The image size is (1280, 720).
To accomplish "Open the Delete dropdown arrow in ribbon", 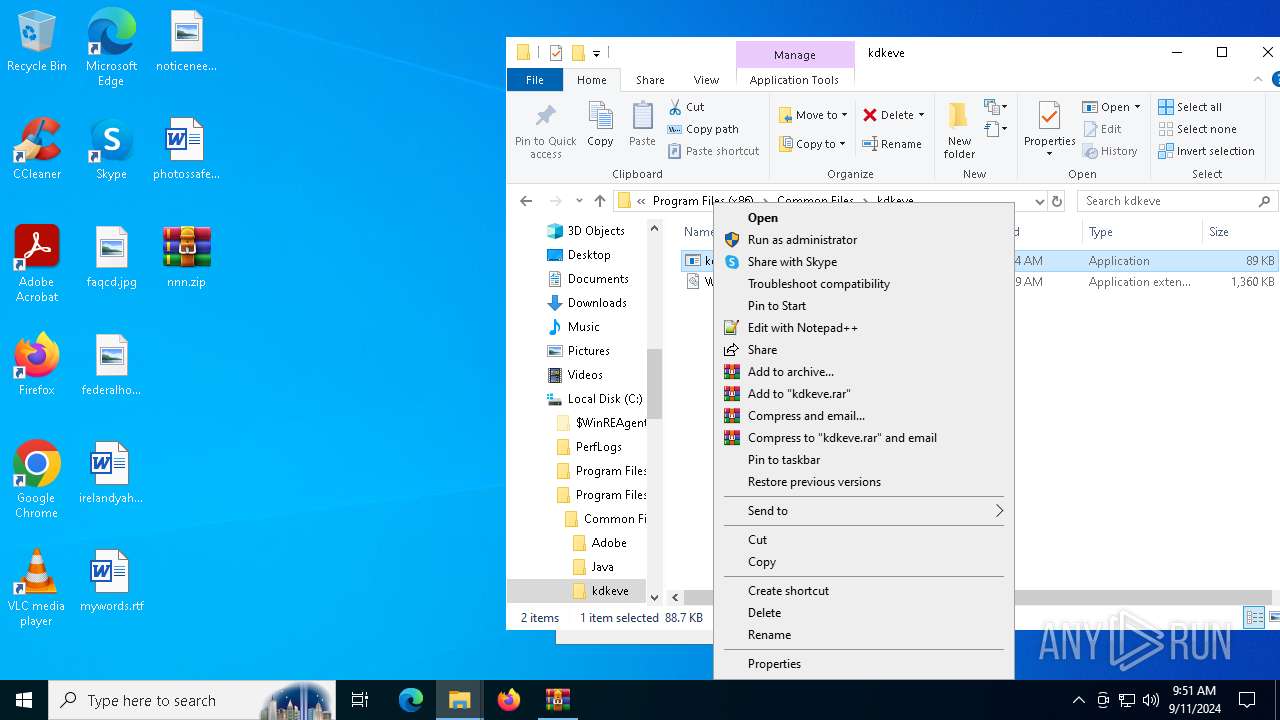I will click(x=921, y=115).
